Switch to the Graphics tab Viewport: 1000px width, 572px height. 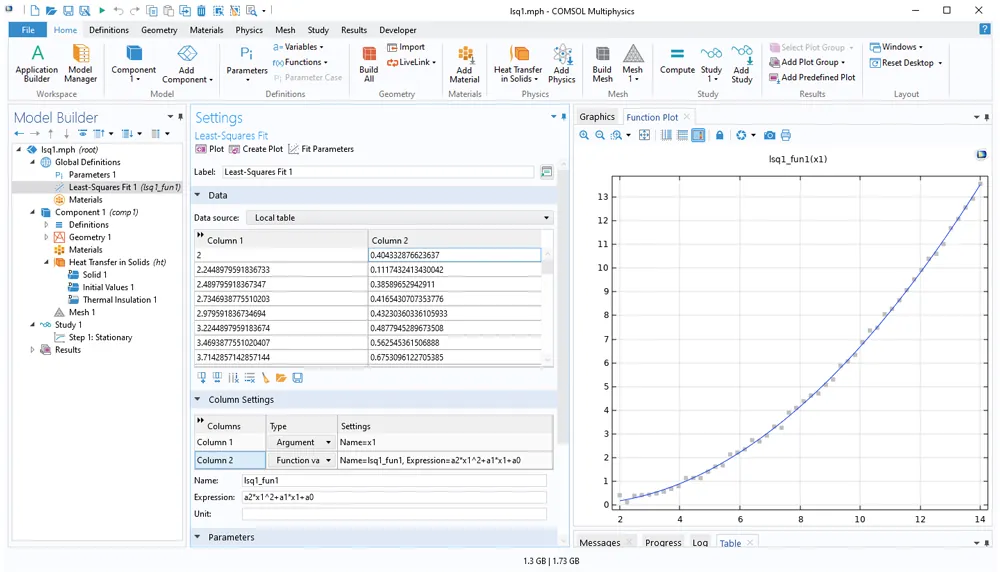tap(597, 117)
